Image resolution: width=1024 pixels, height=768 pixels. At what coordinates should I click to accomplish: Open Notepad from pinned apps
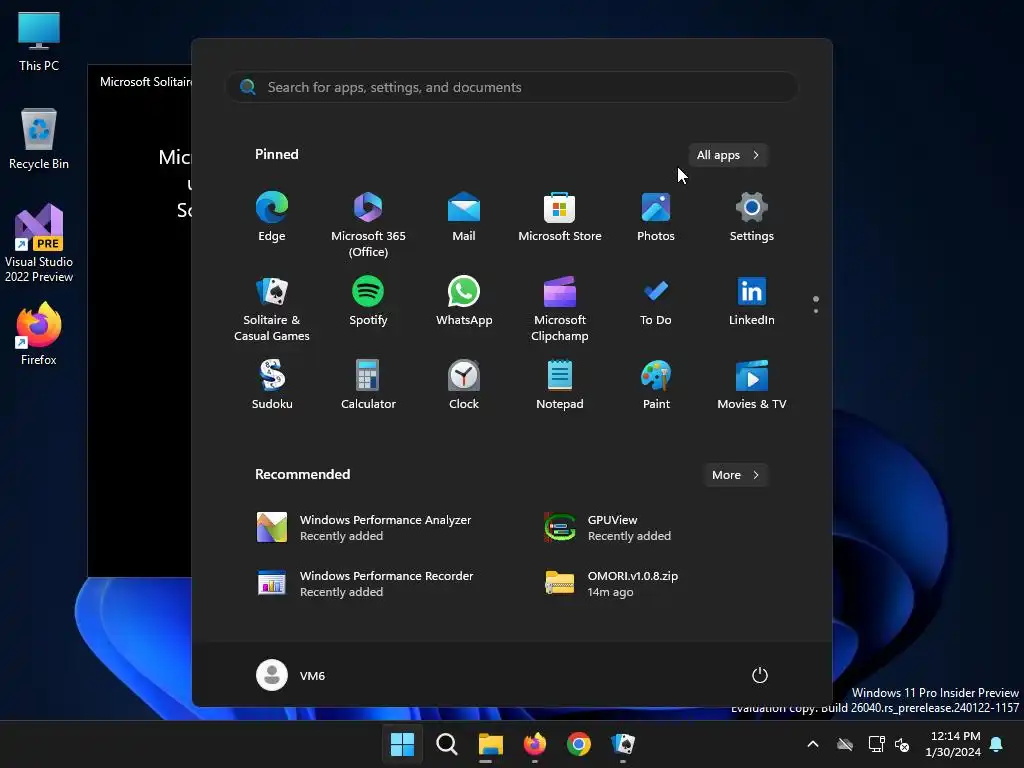click(x=560, y=385)
